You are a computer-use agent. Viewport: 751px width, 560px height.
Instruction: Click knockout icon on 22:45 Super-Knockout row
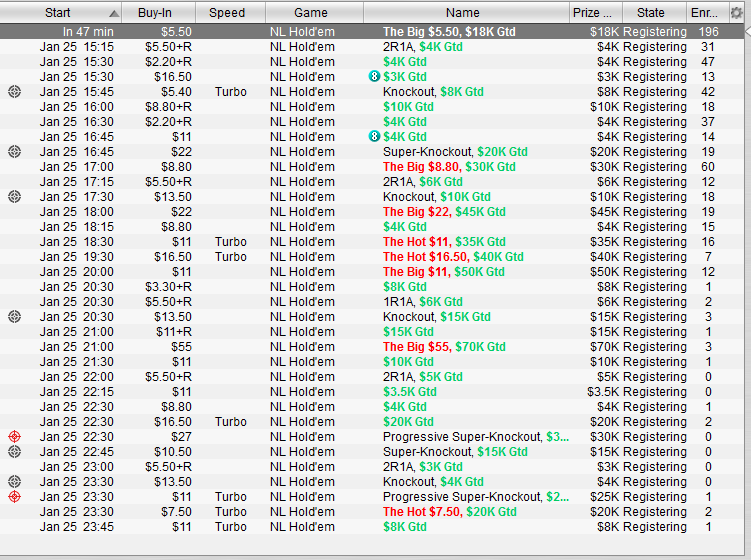(x=15, y=452)
